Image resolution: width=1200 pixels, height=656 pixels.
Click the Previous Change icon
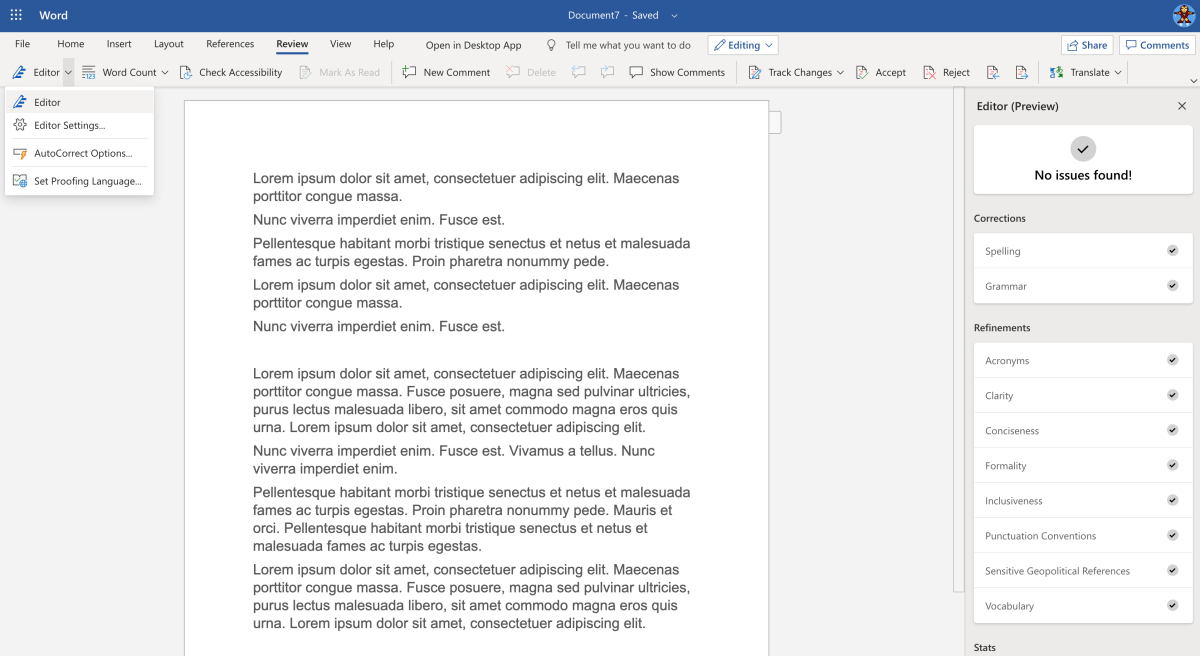click(x=992, y=71)
